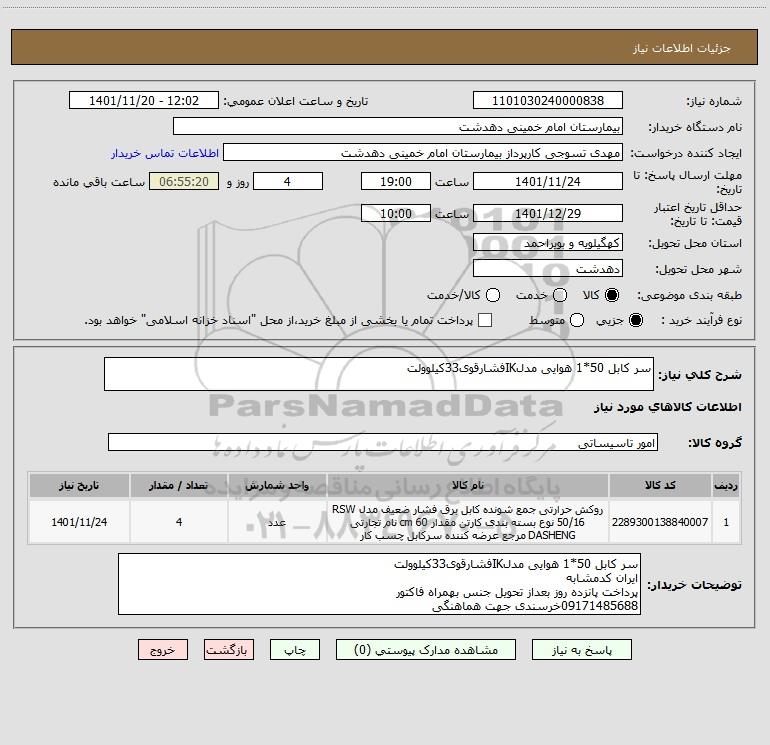Click the تعداد / مقدار column header
770x745 pixels.
pos(179,485)
